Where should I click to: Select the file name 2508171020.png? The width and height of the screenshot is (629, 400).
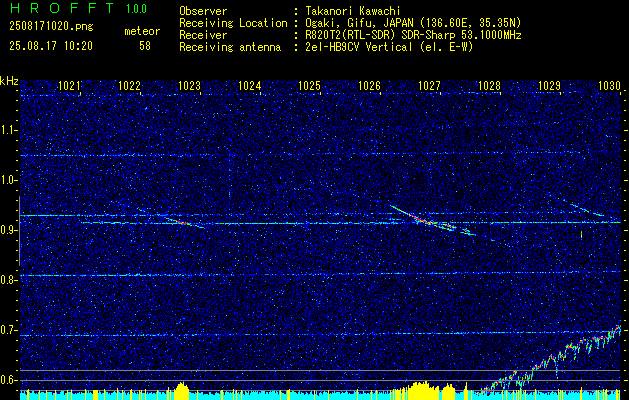(x=51, y=27)
